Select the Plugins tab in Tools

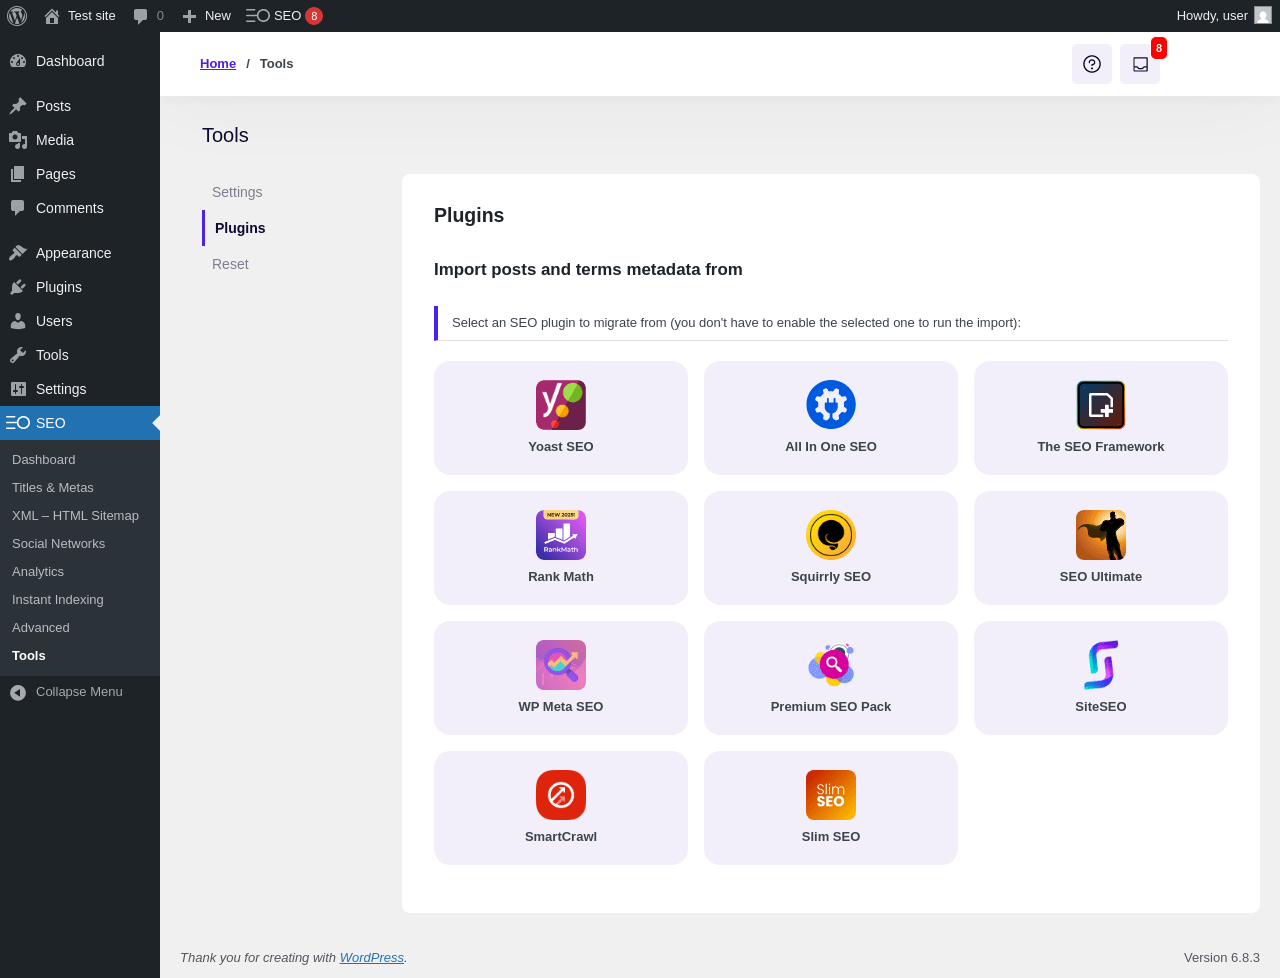coord(240,228)
